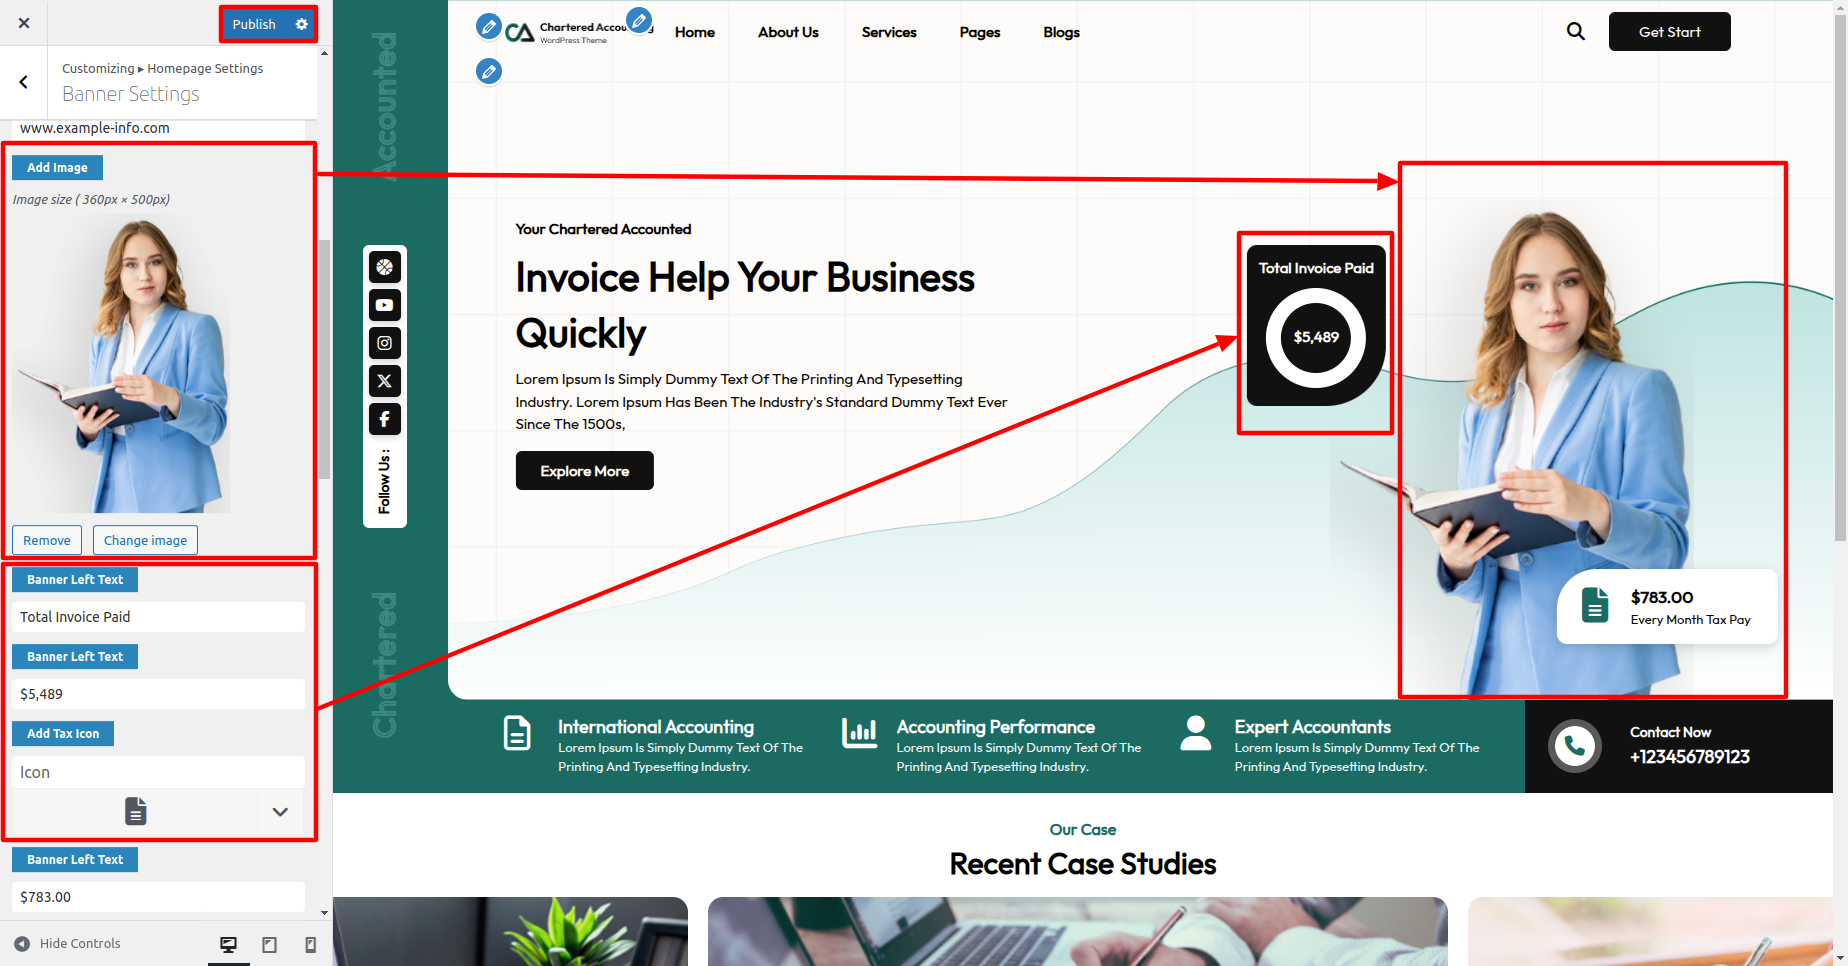Switch to tablet preview mode
Viewport: 1848px width, 966px height.
[x=269, y=944]
